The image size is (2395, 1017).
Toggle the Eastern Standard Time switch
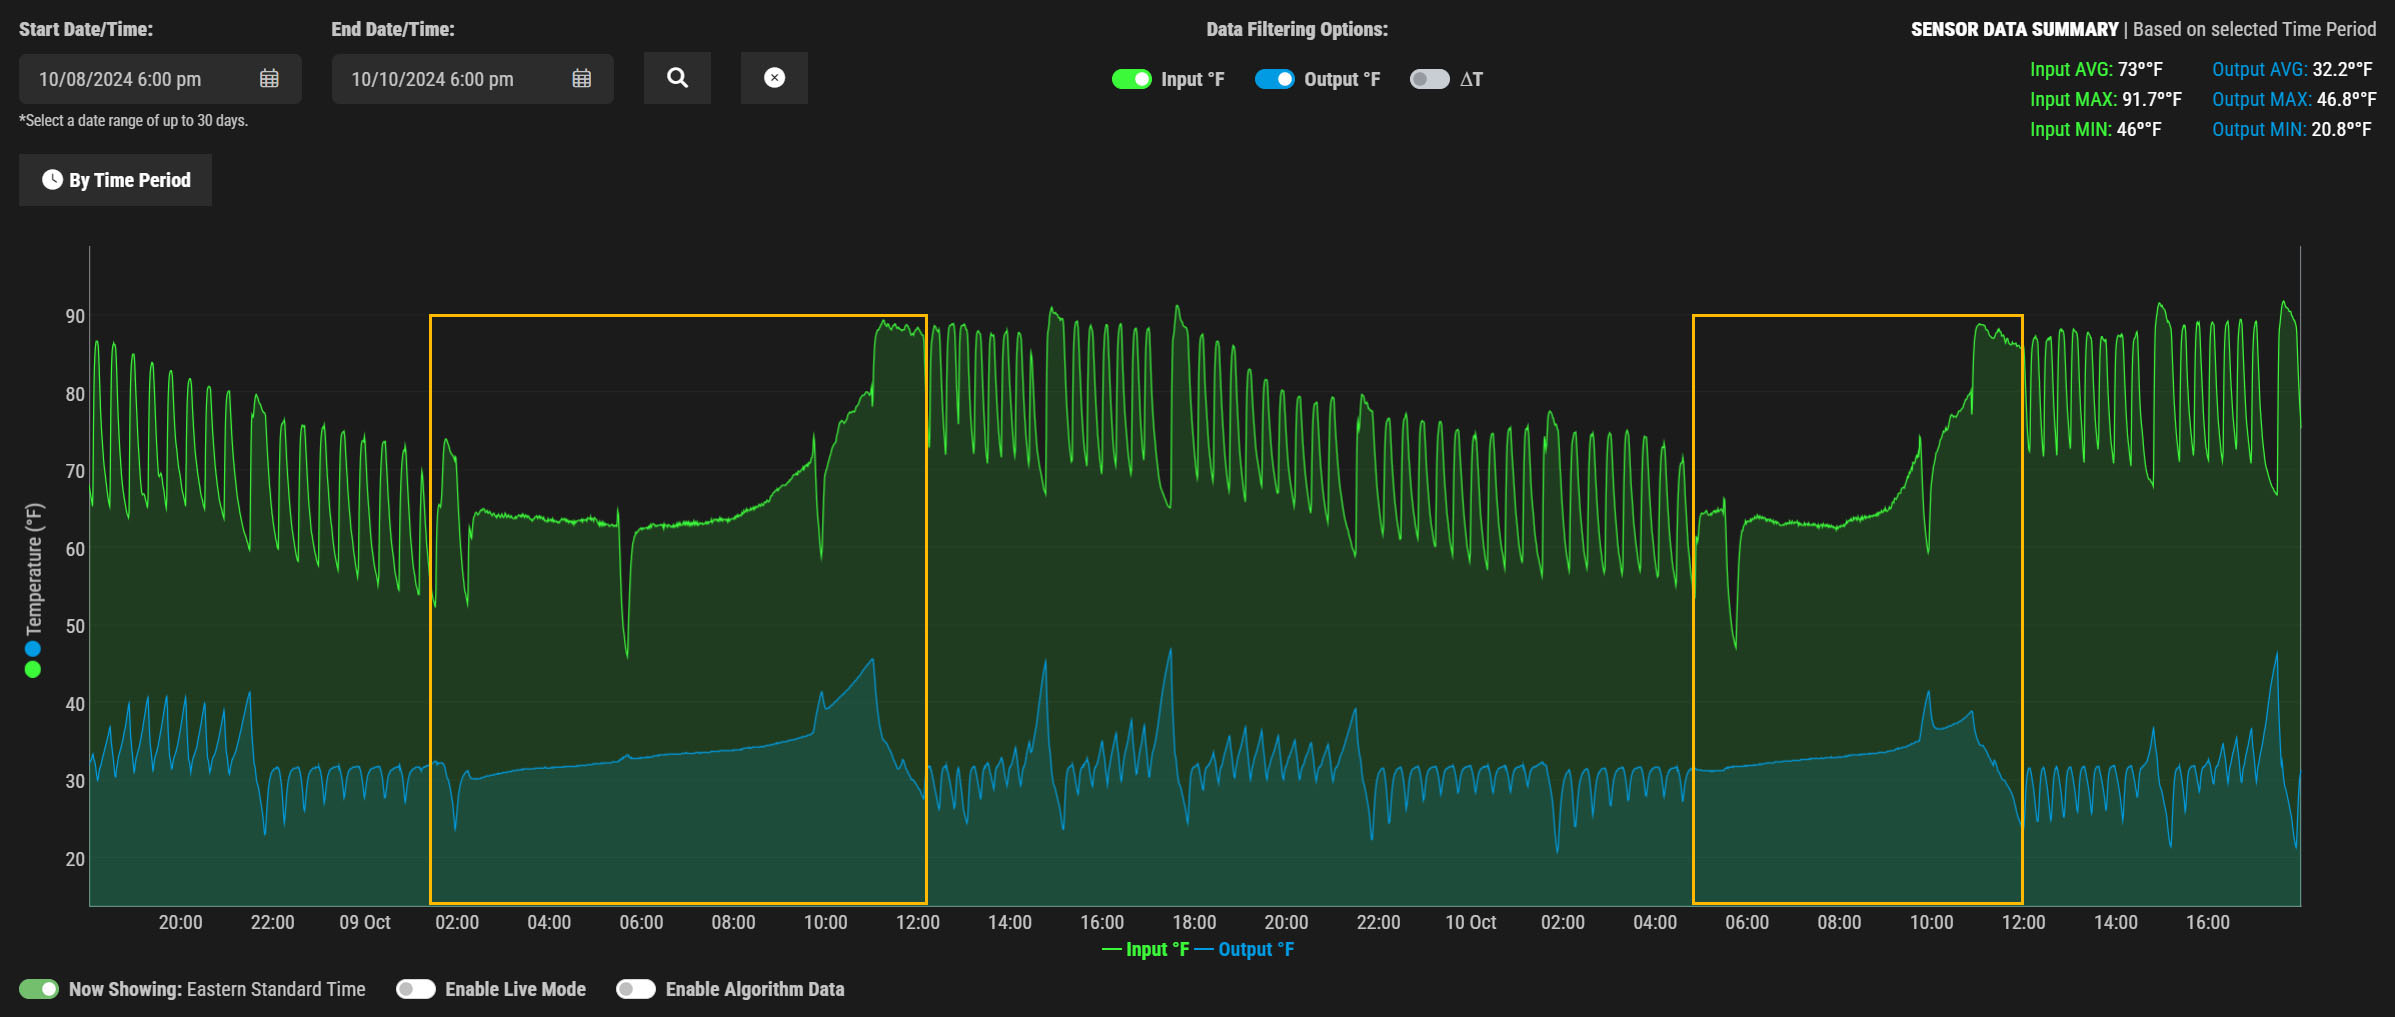pyautogui.click(x=39, y=989)
